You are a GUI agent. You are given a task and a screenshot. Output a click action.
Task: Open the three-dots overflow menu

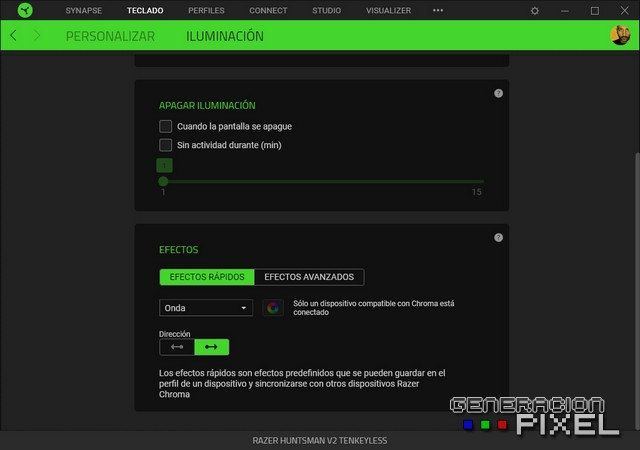438,10
